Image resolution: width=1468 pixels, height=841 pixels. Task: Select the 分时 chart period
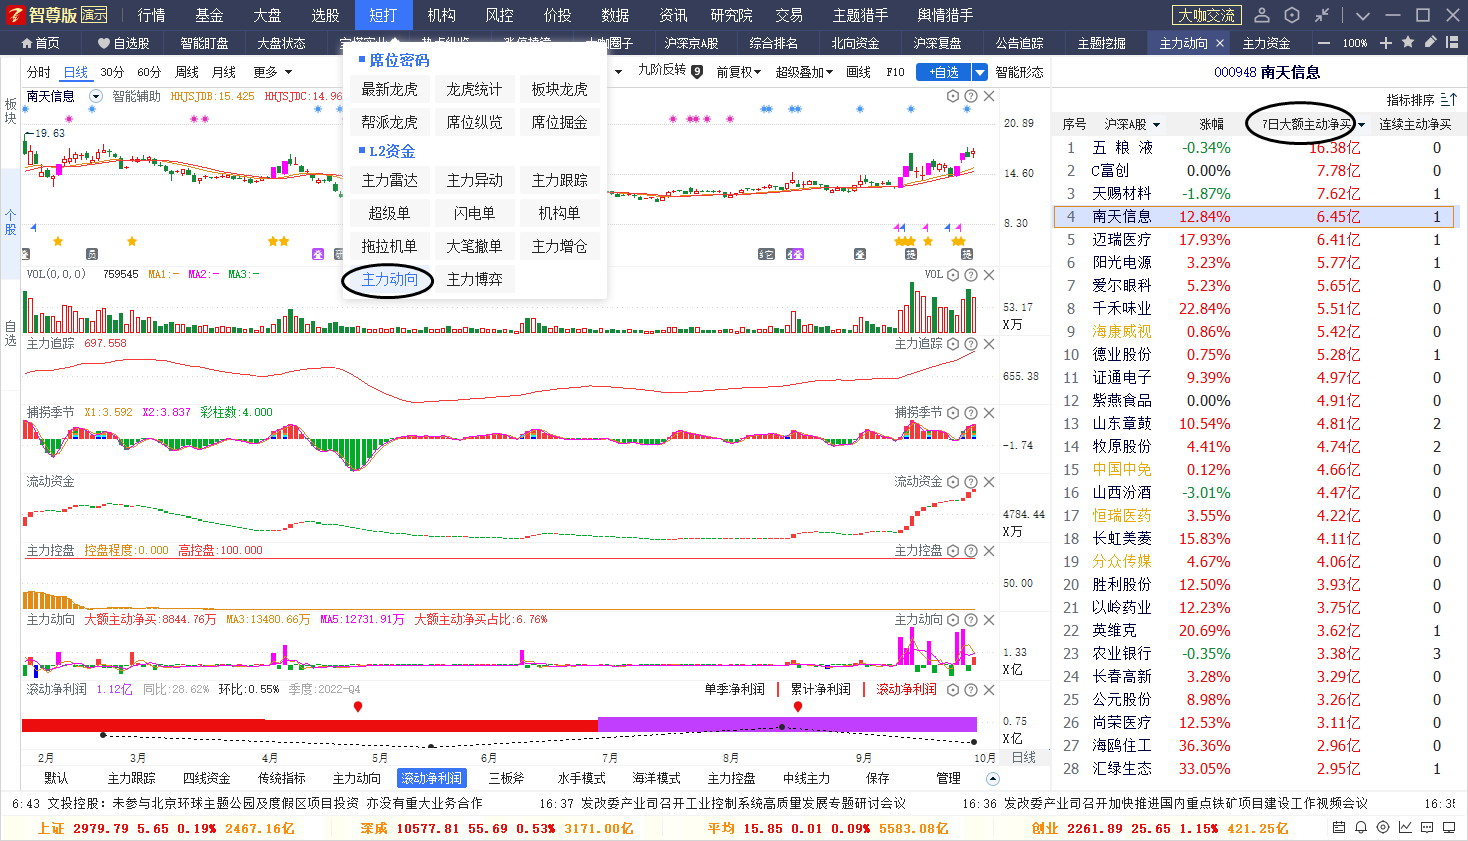39,72
